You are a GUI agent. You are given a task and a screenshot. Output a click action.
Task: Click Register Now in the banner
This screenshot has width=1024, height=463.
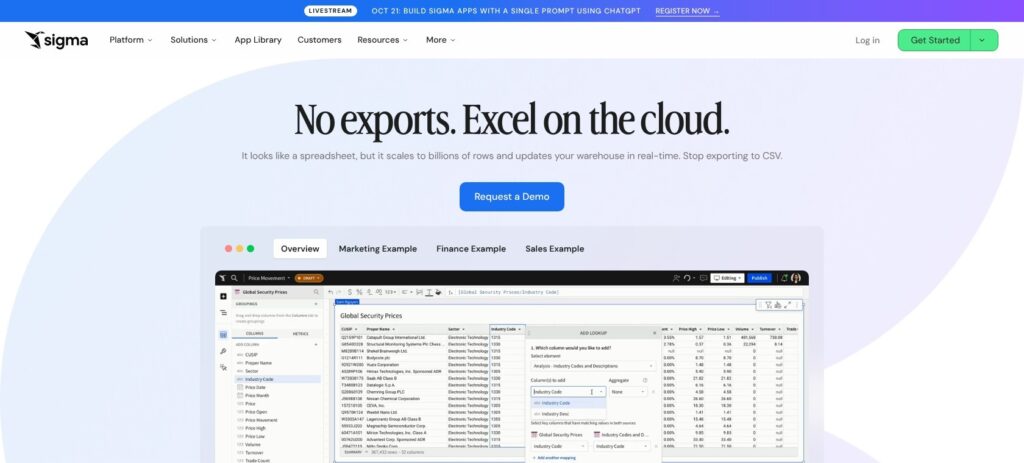click(x=687, y=11)
